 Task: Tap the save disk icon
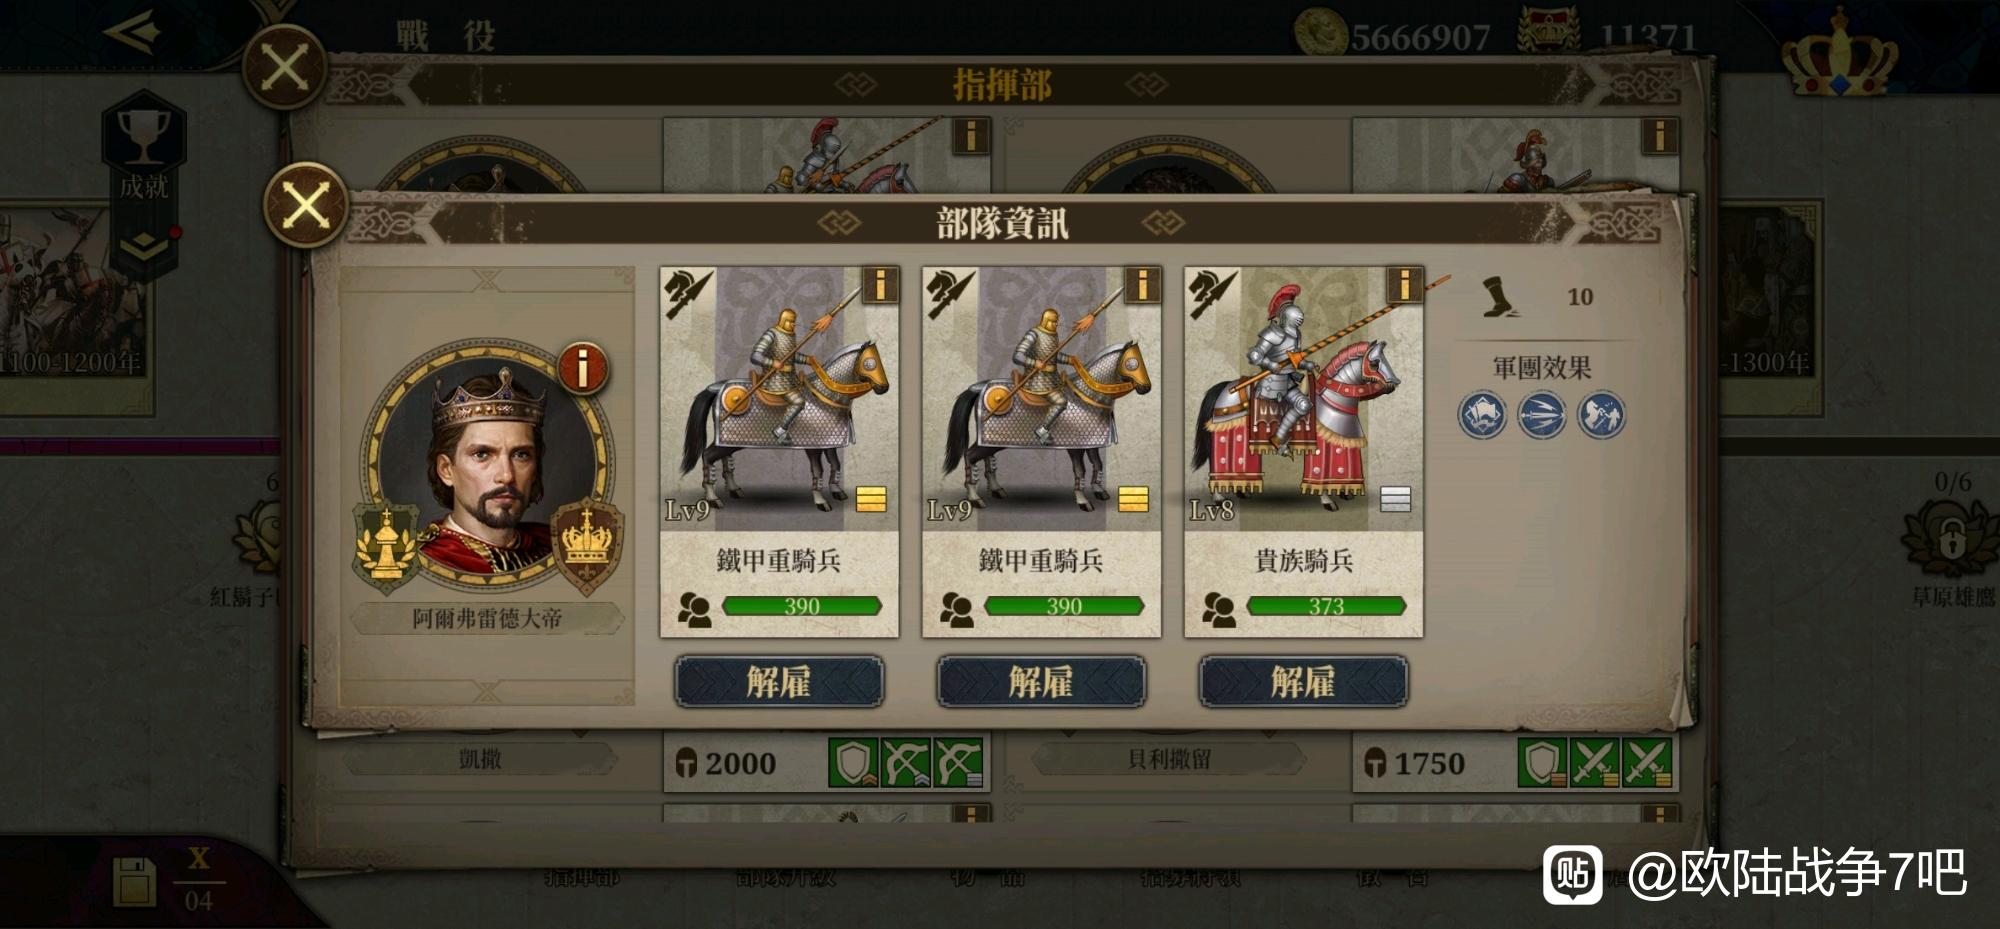[134, 881]
